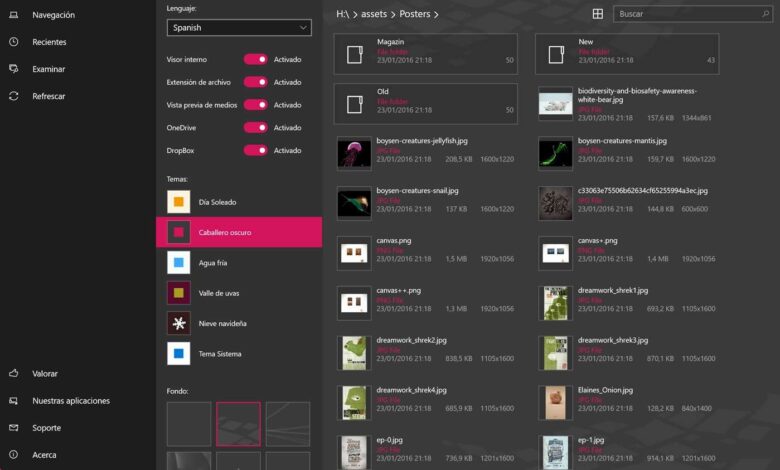
Task: Expand chevron after H:\ in breadcrumb
Action: point(355,15)
